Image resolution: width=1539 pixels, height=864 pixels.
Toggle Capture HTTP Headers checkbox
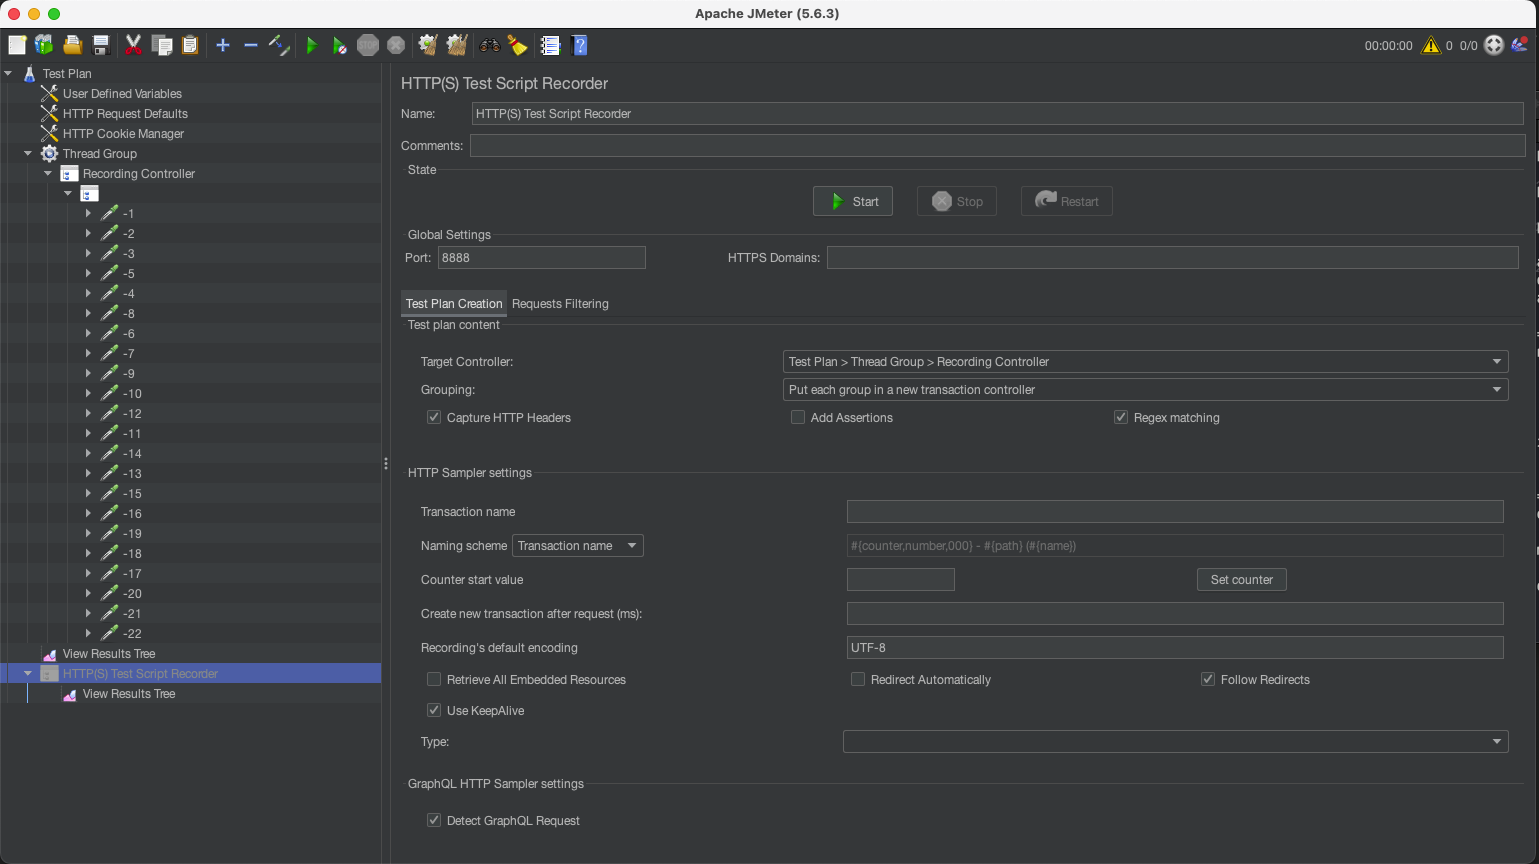[x=434, y=417]
